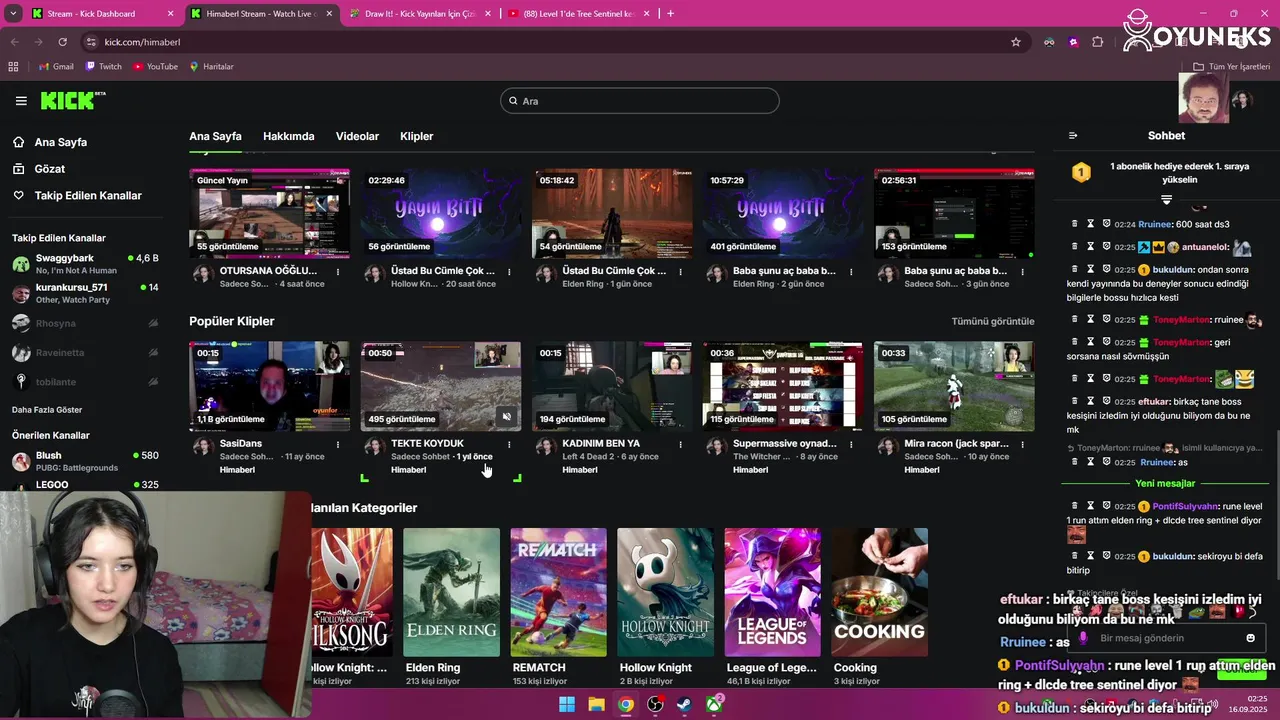Open YouTube bookmark
Image resolution: width=1280 pixels, height=720 pixels.
click(155, 67)
